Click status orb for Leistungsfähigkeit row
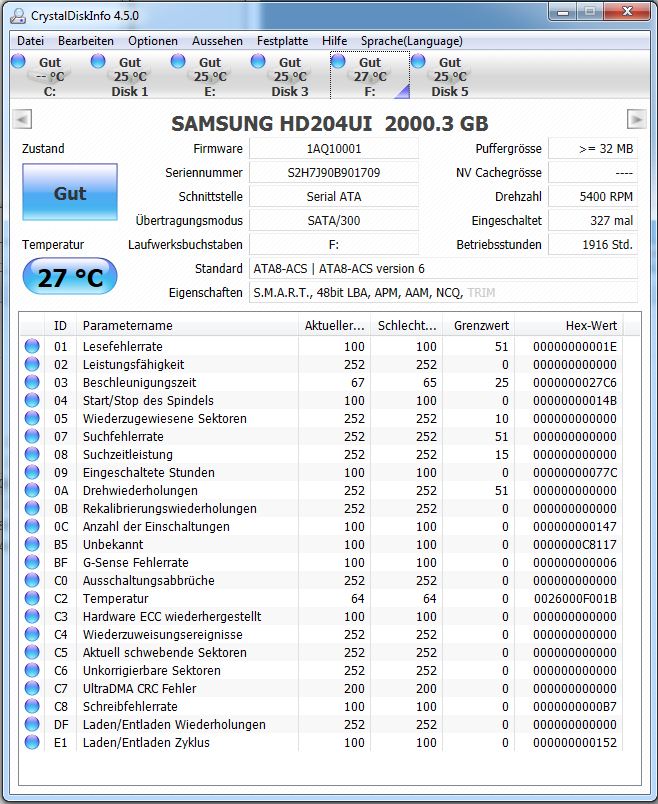 click(x=32, y=364)
